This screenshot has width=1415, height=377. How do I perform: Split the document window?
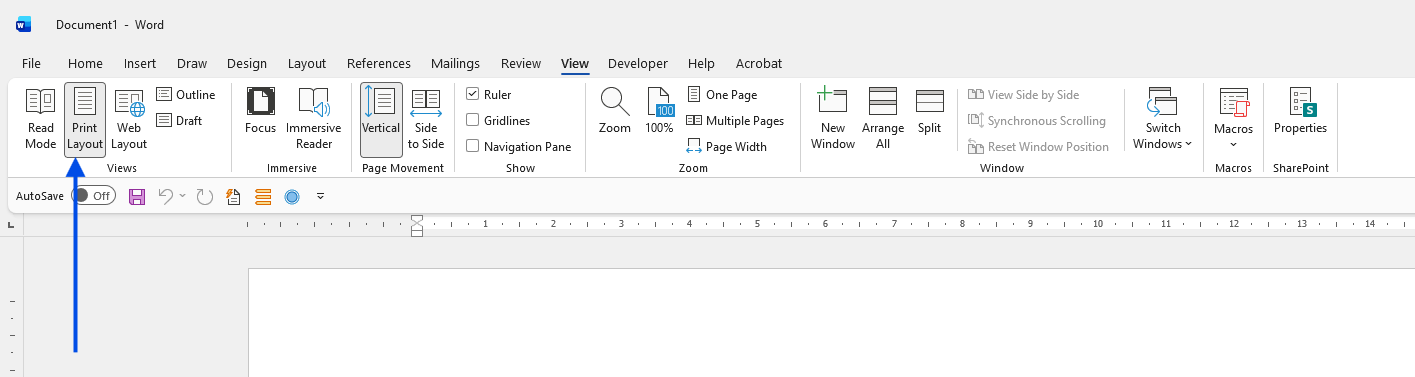(930, 111)
